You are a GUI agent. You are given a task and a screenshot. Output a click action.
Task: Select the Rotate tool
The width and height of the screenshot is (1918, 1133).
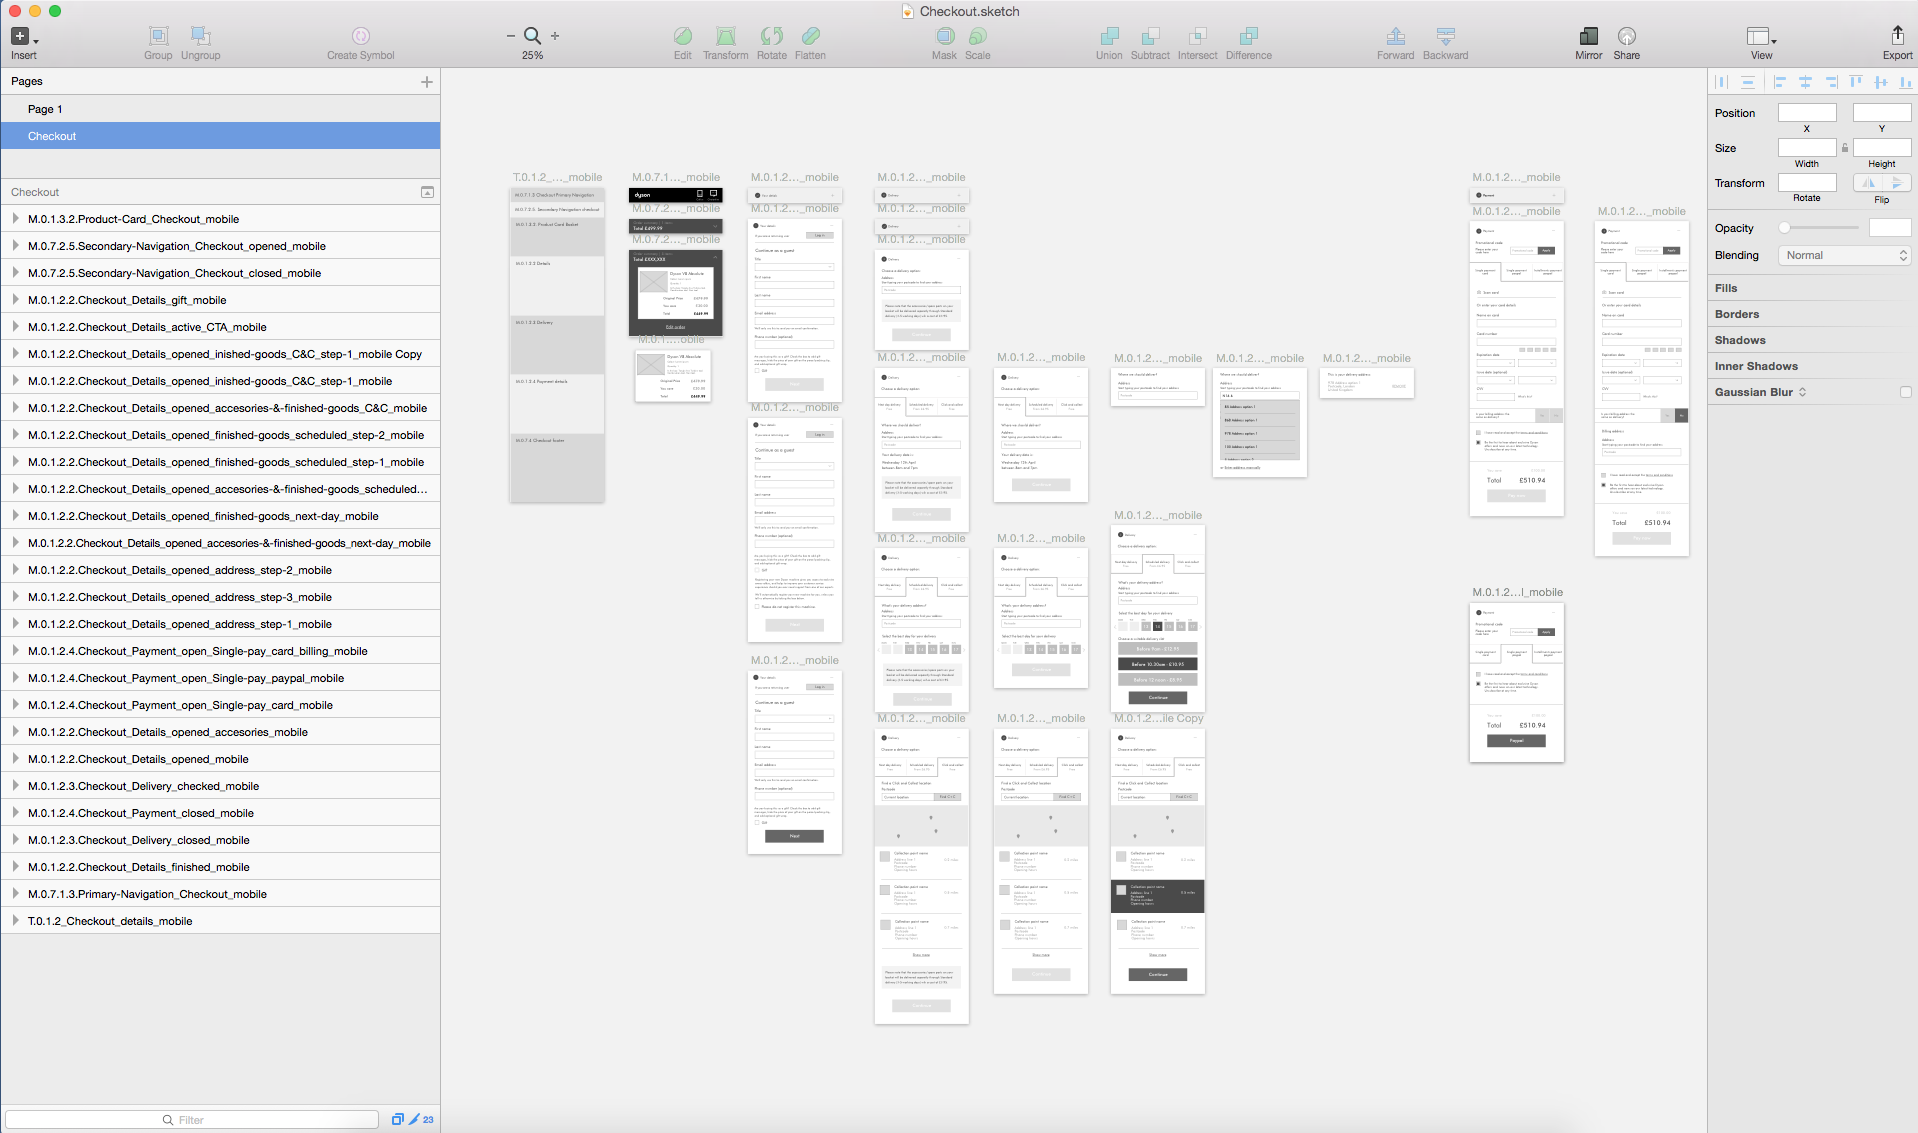771,36
